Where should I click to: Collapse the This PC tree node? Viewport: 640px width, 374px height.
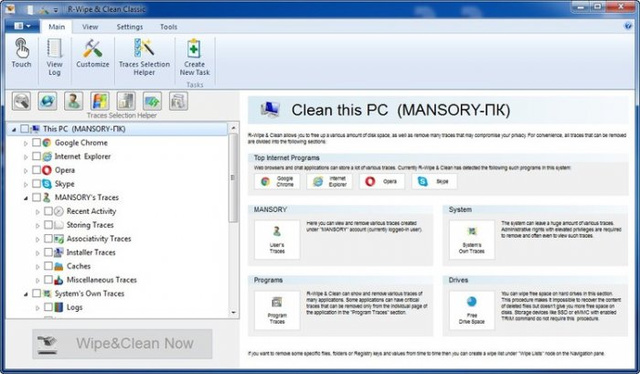pyautogui.click(x=14, y=129)
